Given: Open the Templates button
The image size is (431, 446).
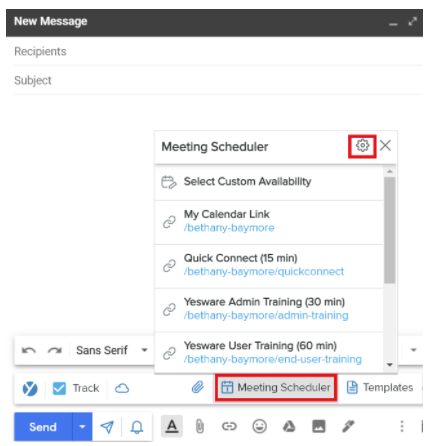Looking at the screenshot, I should pos(380,387).
